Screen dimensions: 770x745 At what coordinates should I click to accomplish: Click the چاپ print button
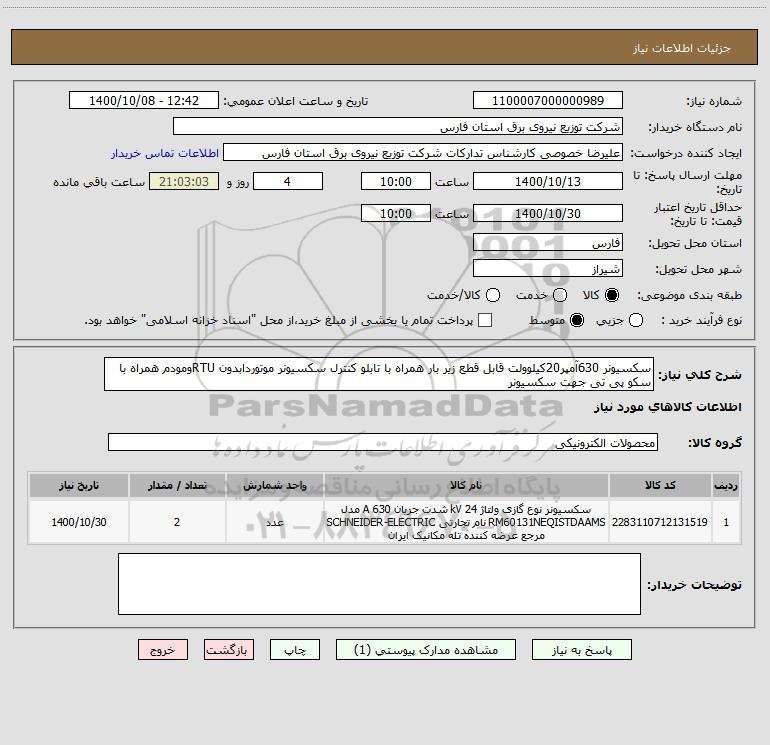(x=295, y=650)
